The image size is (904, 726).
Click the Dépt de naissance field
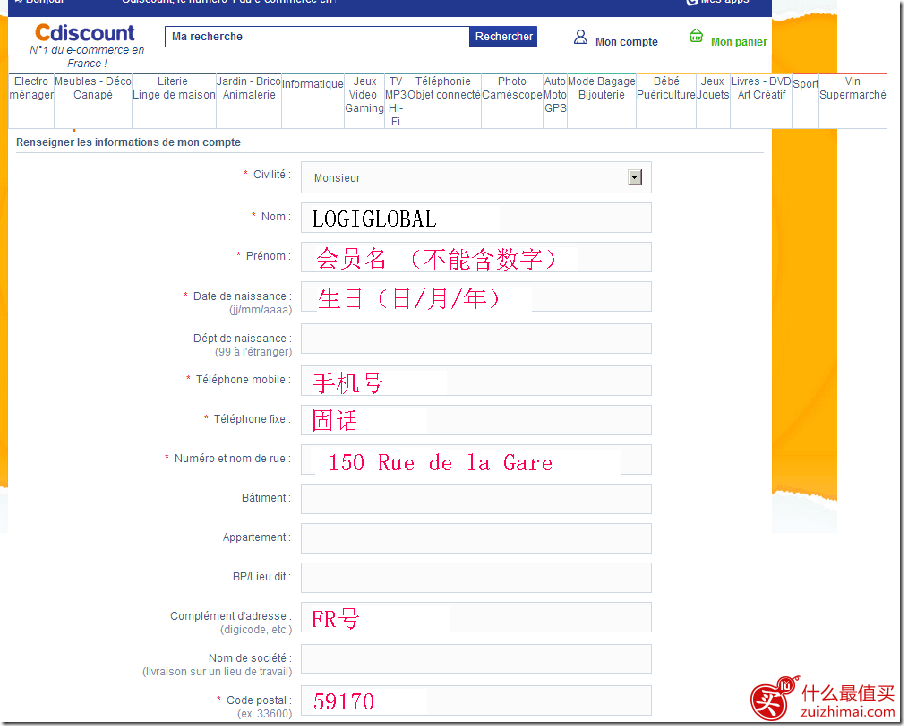tap(476, 338)
